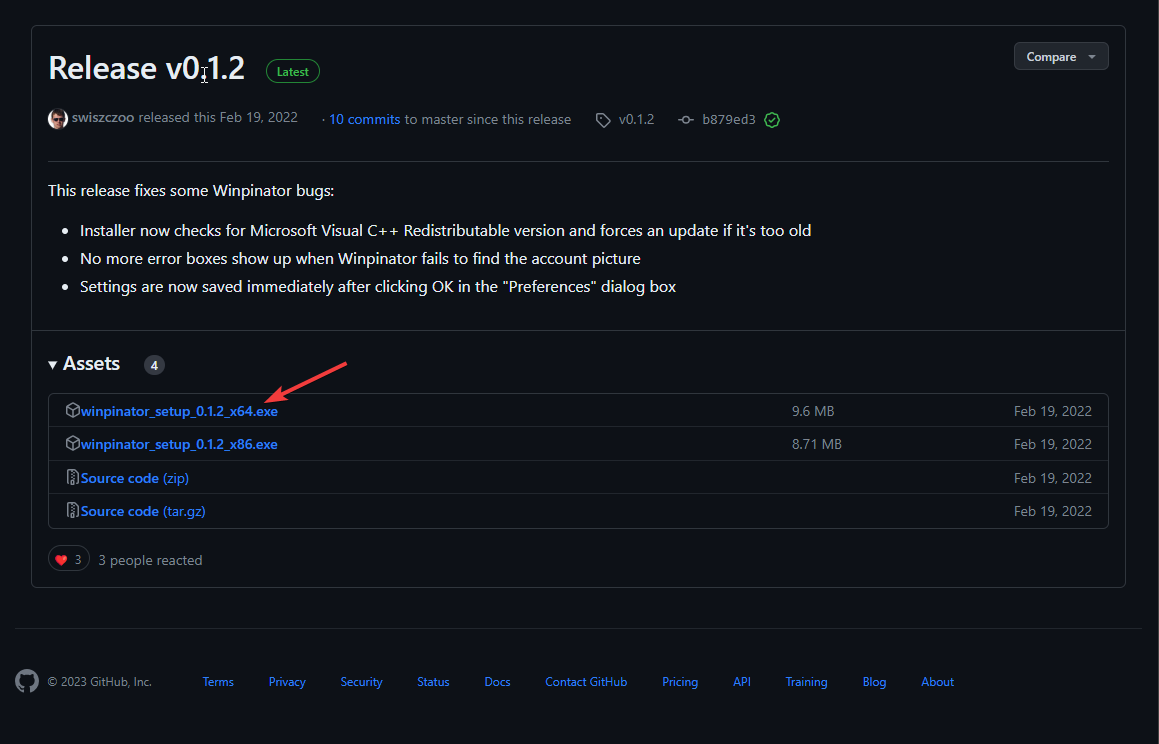The height and width of the screenshot is (744, 1159).
Task: Click the Assets count badge showing 4
Action: tap(154, 365)
